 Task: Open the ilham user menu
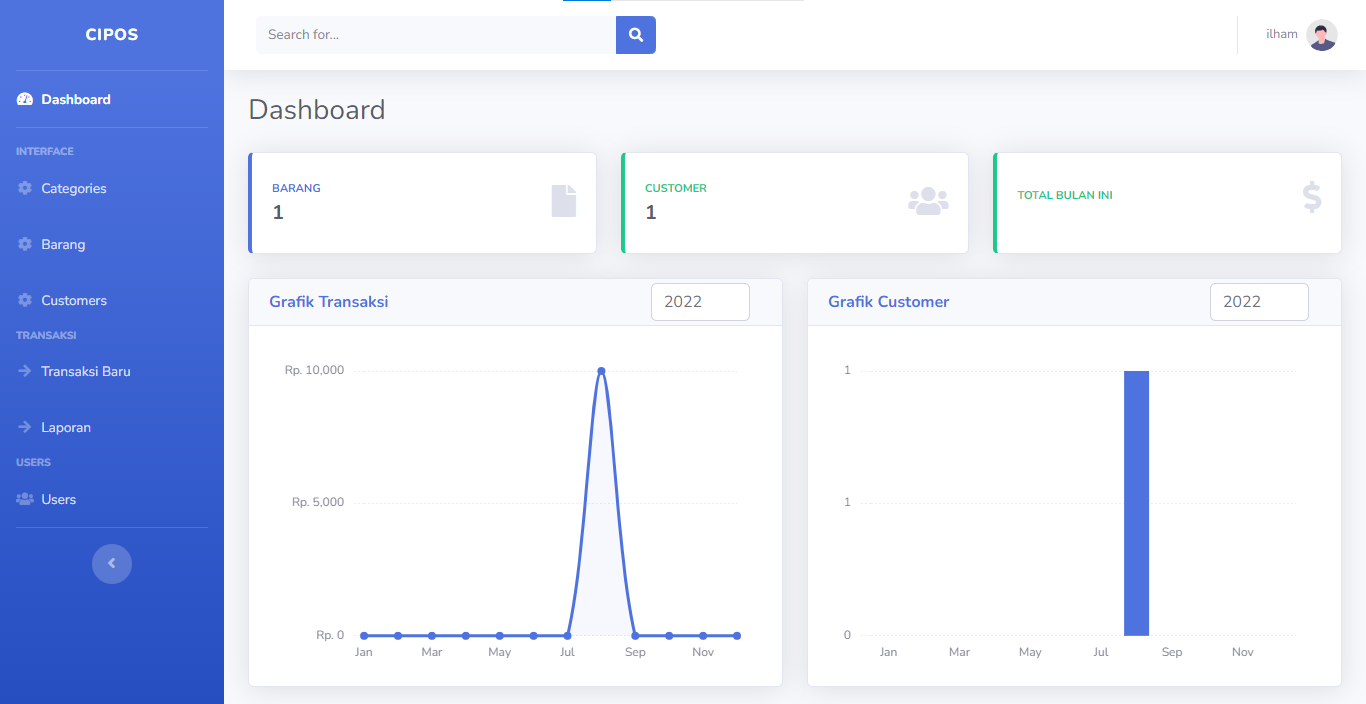(x=1282, y=35)
